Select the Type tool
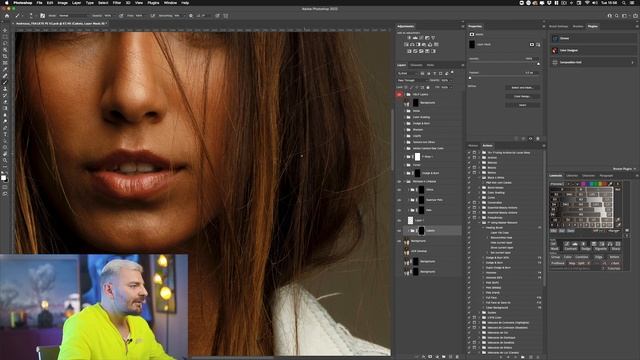Viewport: 640px width, 360px height. click(x=5, y=134)
